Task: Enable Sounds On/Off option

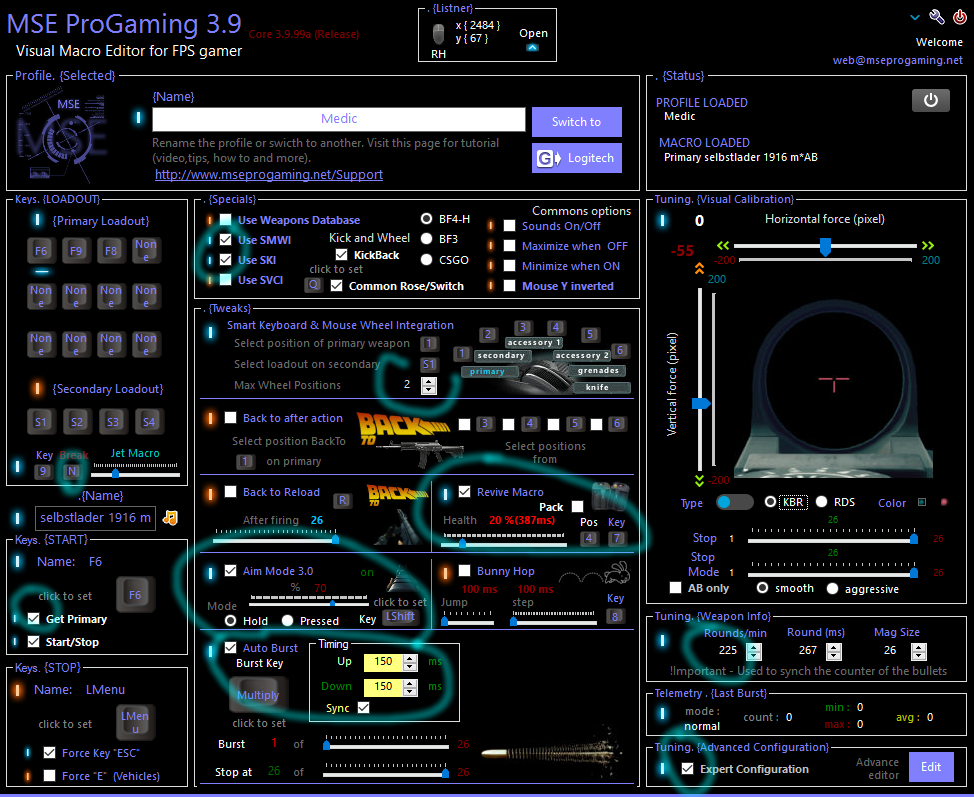Action: click(x=509, y=225)
